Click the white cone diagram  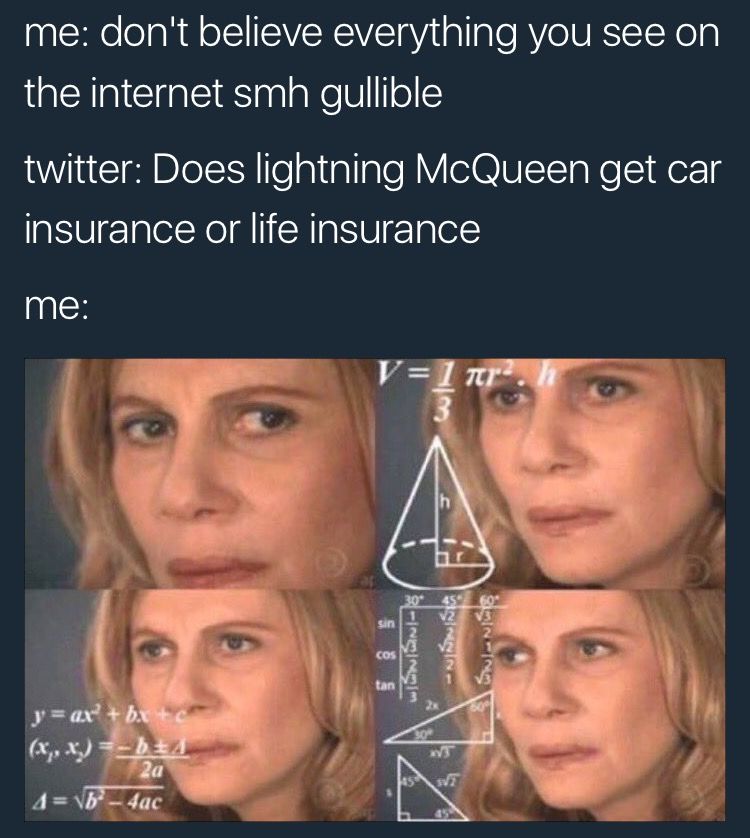pos(437,511)
